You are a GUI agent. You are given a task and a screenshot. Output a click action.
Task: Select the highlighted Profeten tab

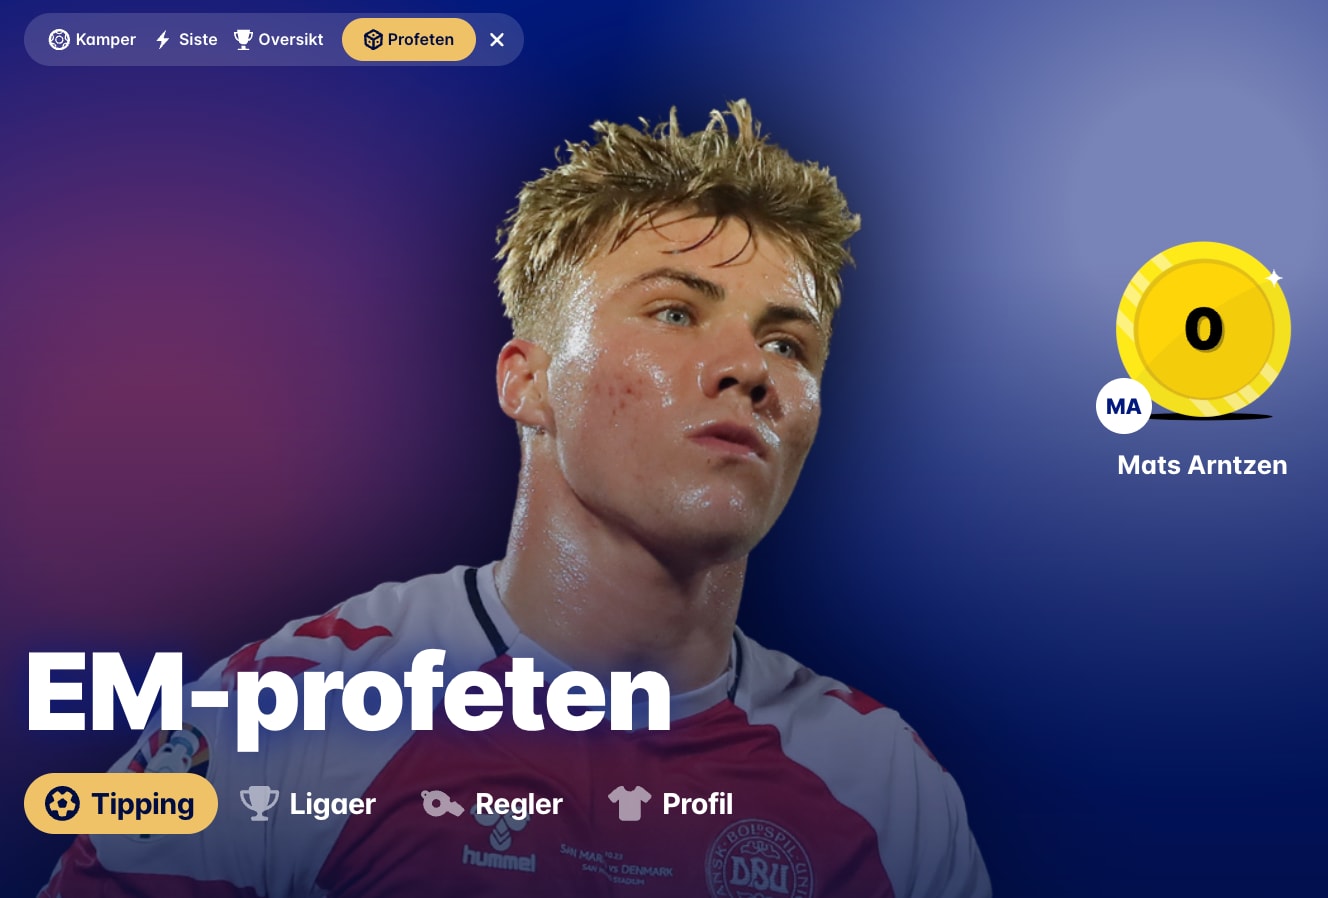pyautogui.click(x=409, y=40)
